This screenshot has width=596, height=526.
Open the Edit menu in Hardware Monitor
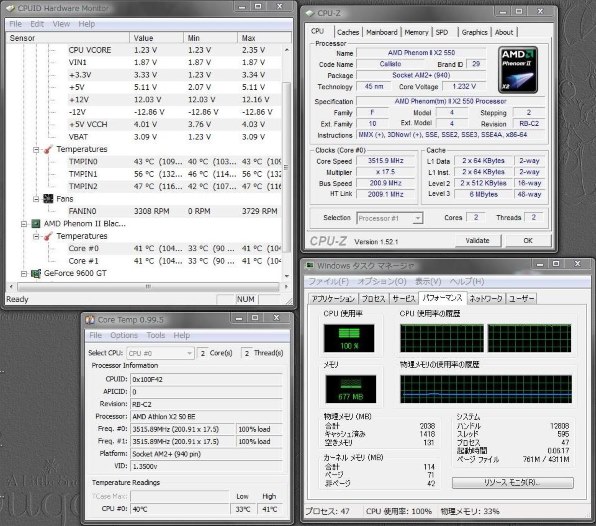37,24
